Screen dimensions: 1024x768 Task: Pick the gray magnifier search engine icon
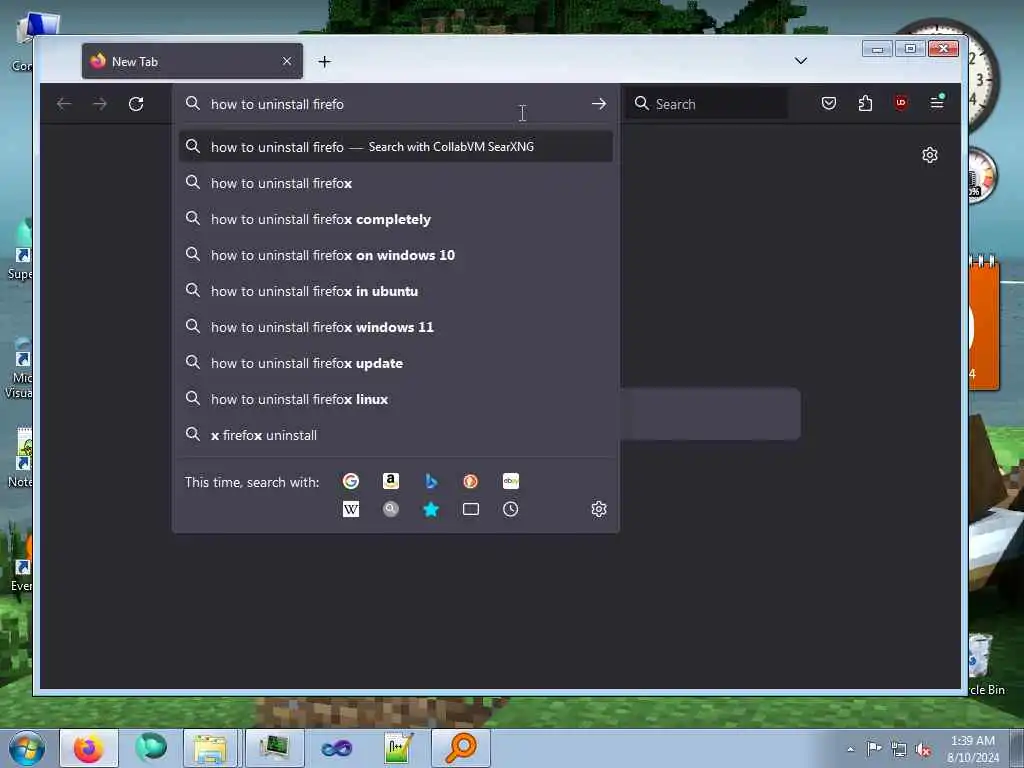pyautogui.click(x=391, y=509)
